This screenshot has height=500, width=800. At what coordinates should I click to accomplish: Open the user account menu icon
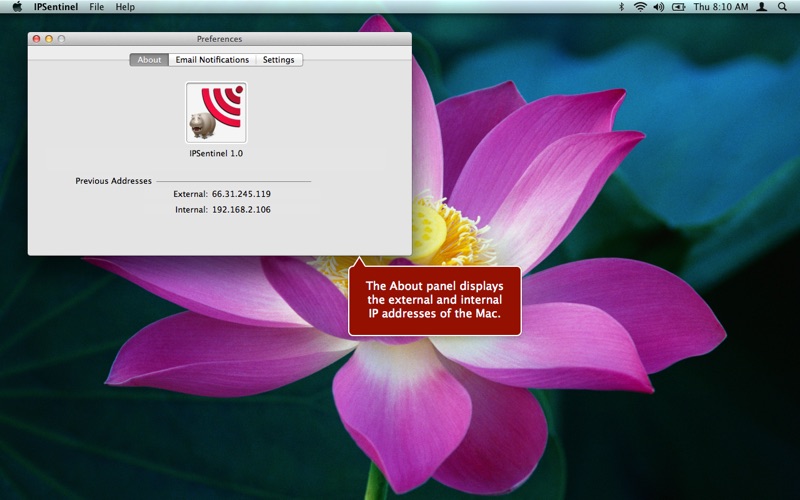[762, 7]
